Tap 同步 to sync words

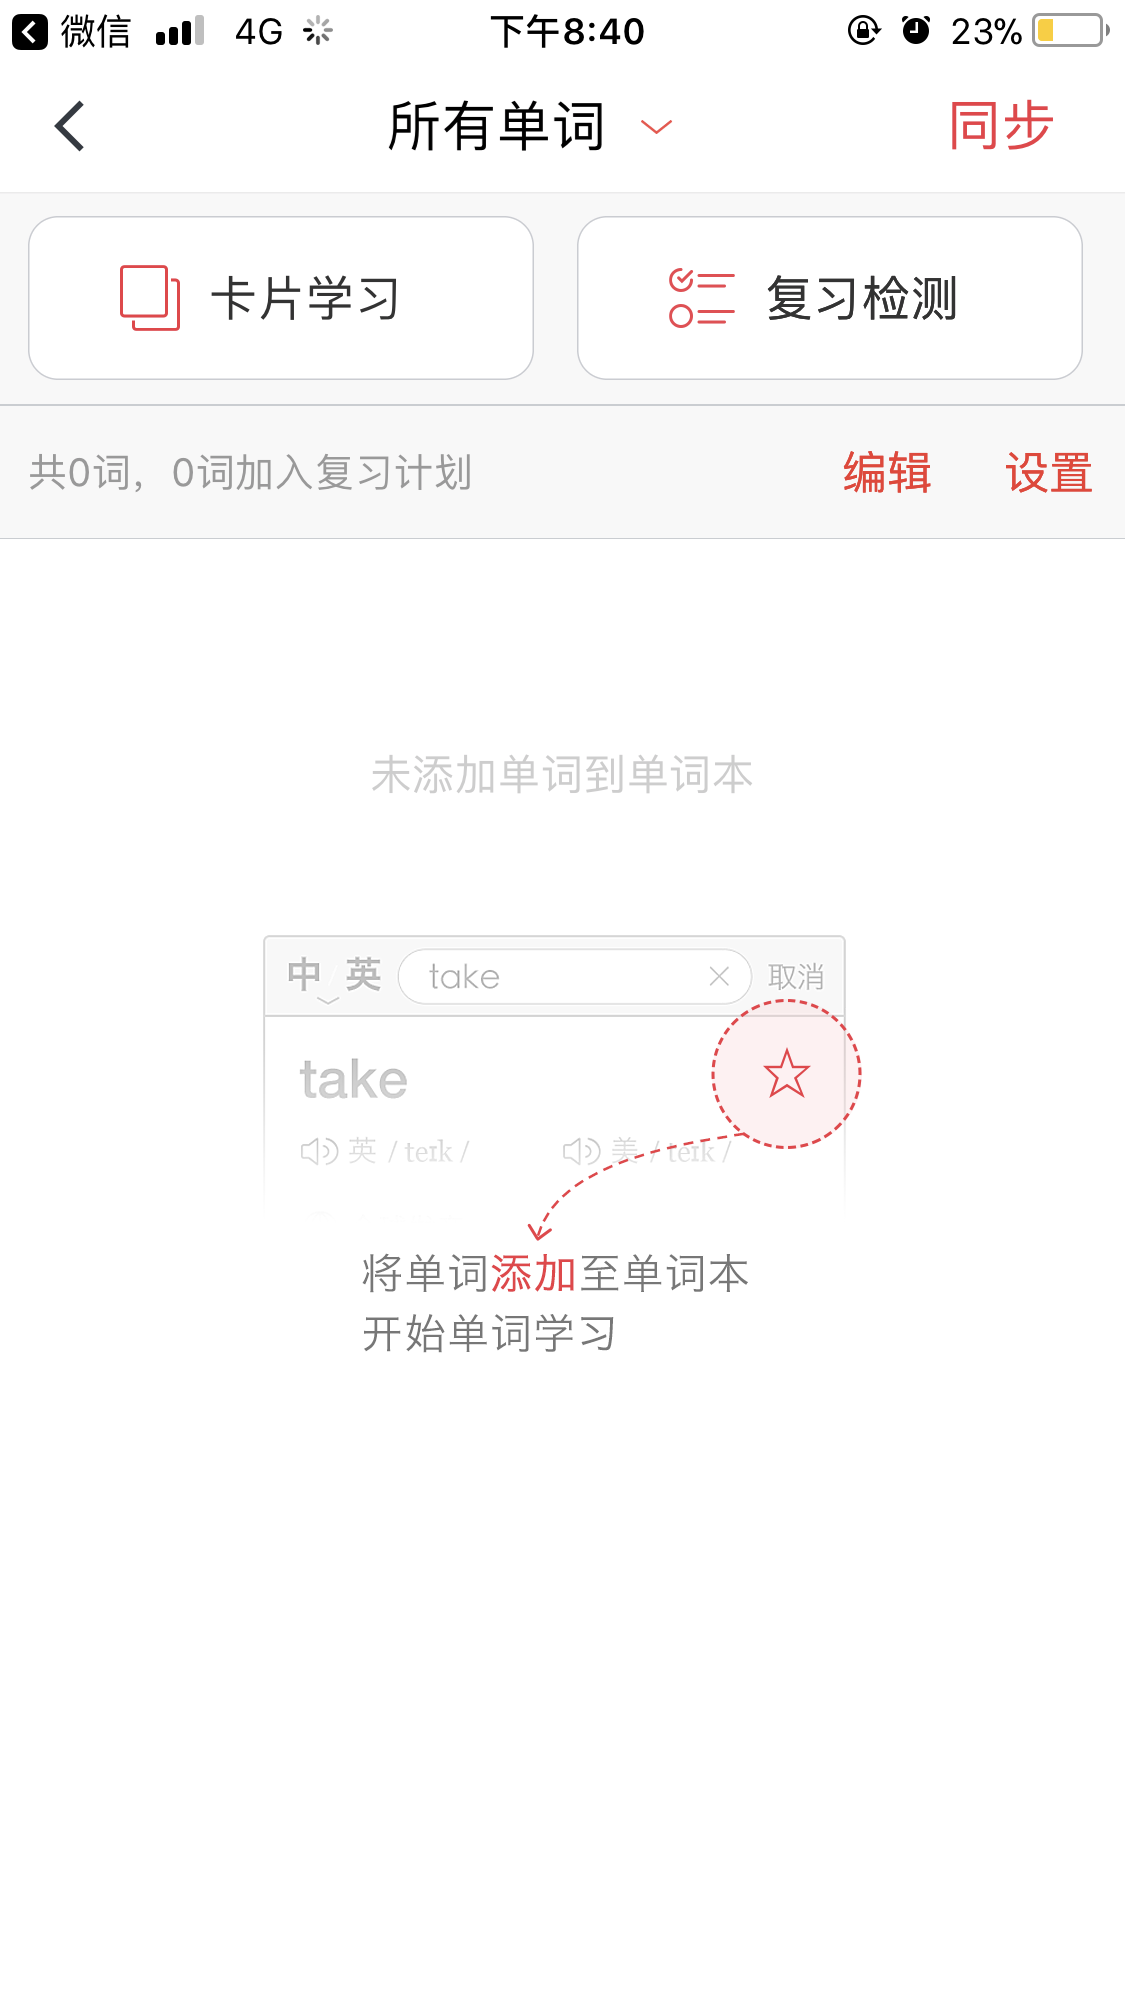pos(1001,126)
